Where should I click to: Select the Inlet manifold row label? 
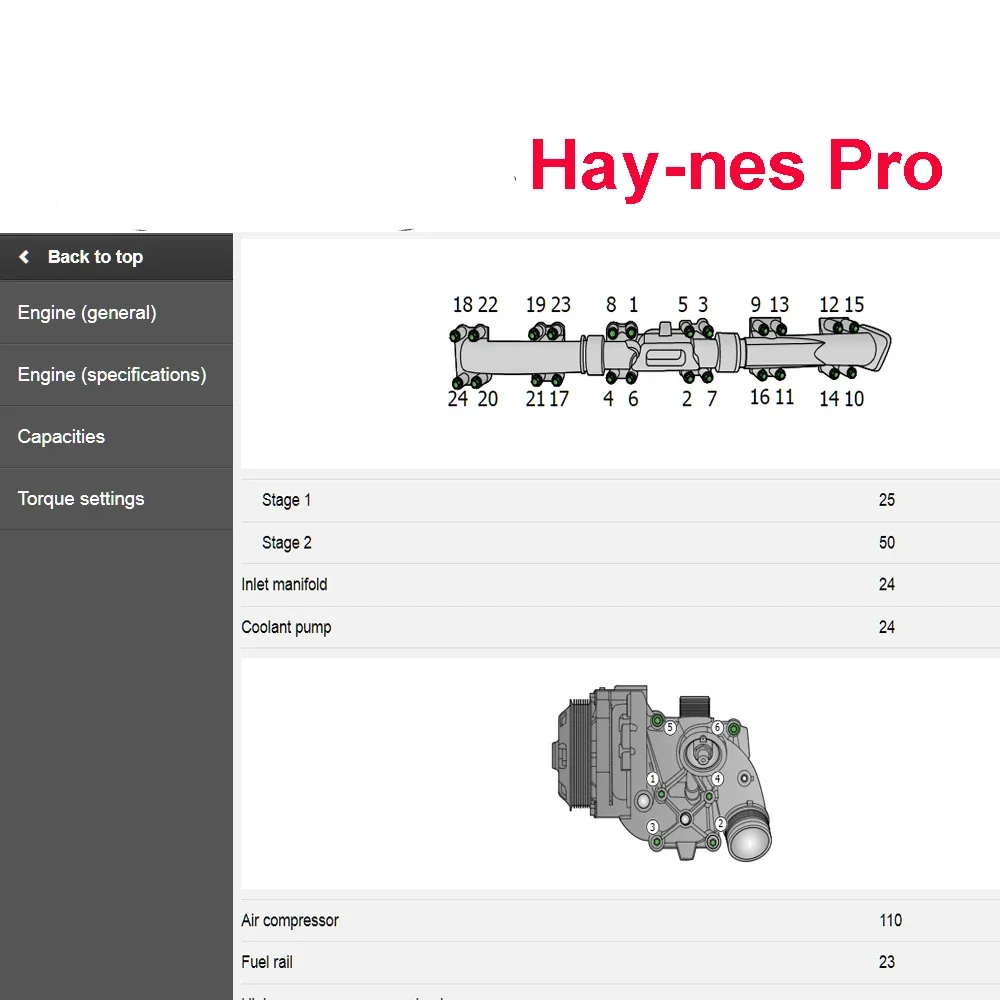pos(284,585)
